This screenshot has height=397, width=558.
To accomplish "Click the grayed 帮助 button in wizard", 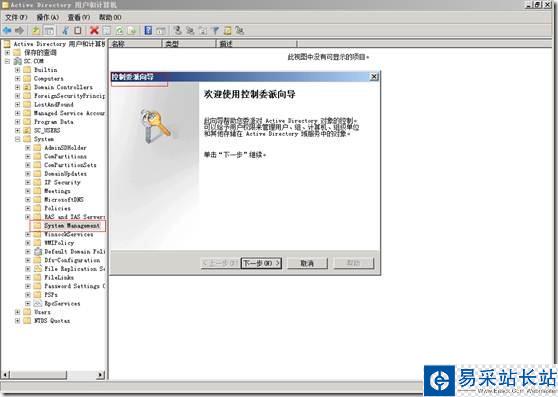I will point(353,263).
